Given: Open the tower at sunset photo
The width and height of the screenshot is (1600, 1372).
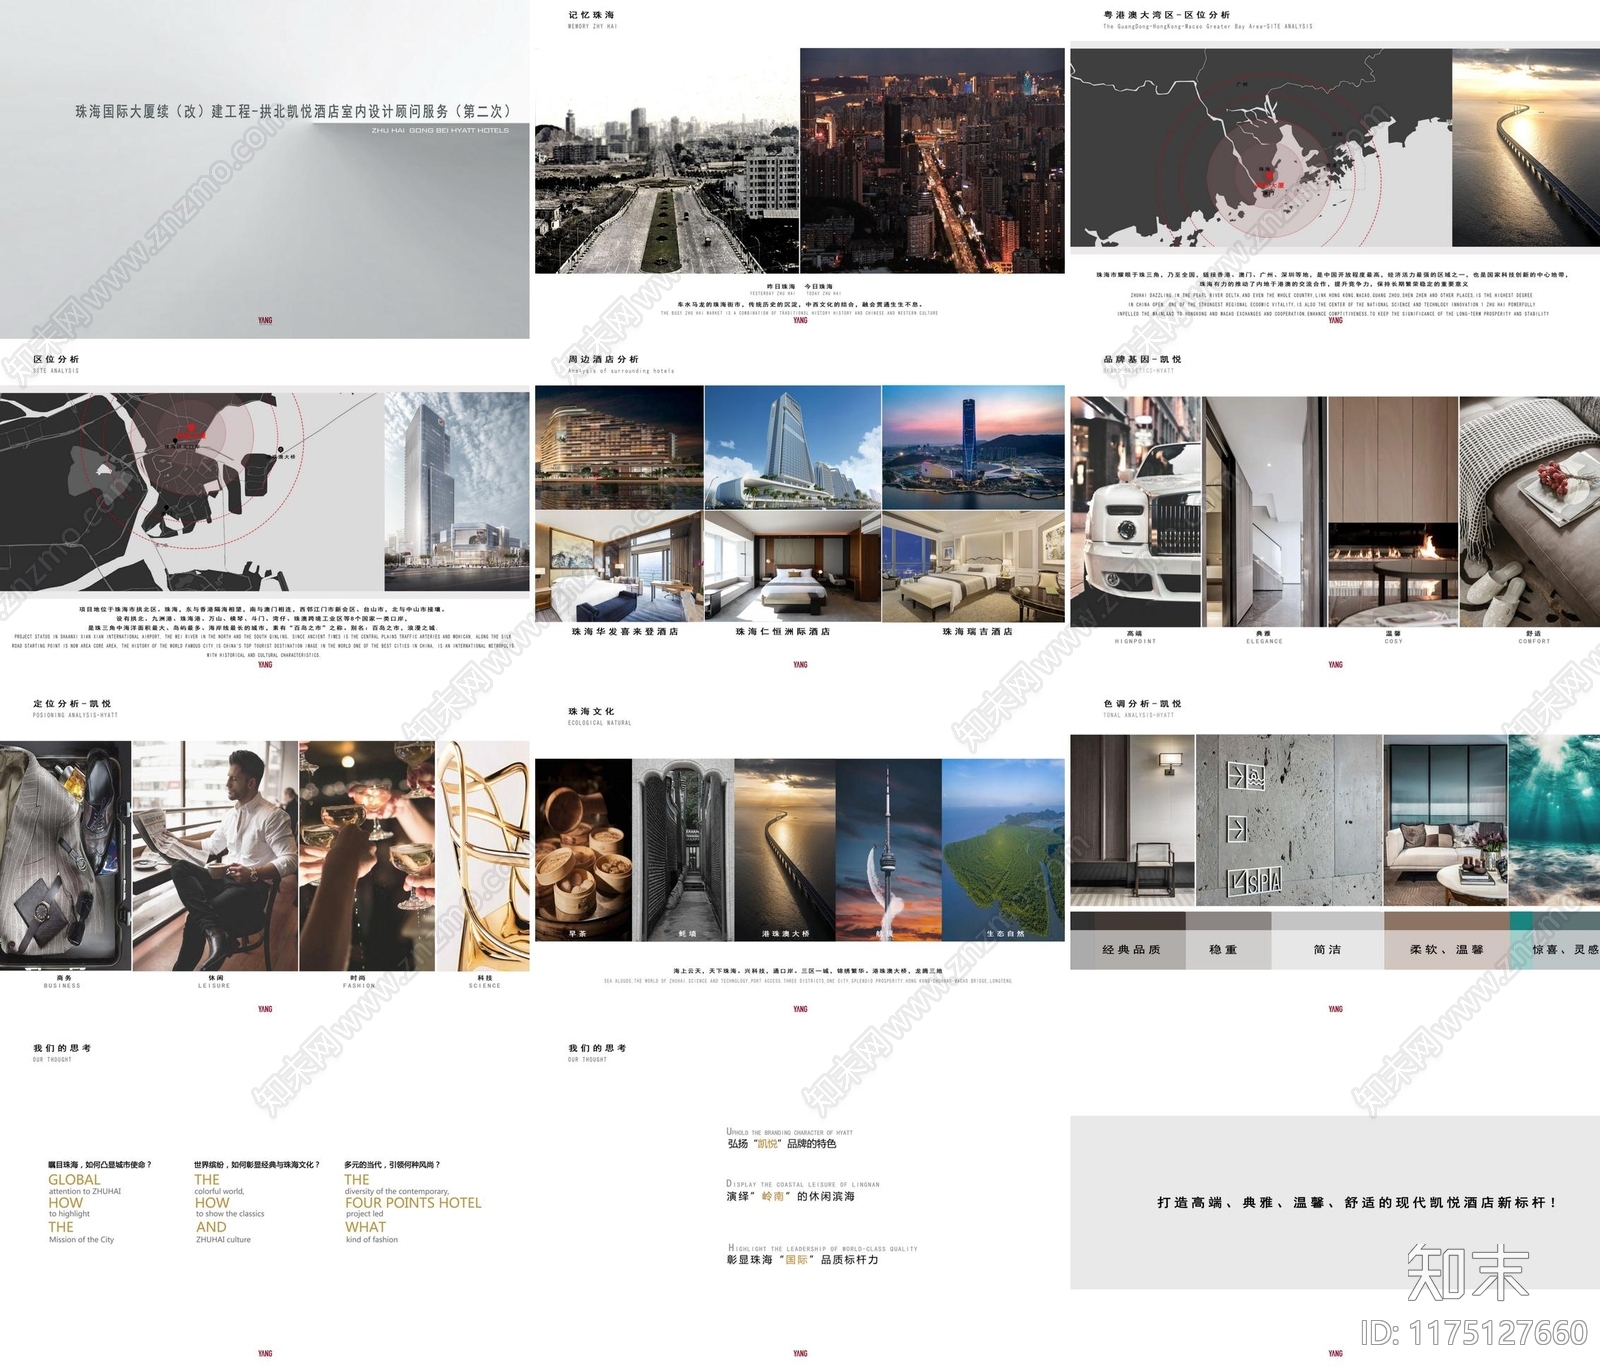Looking at the screenshot, I should tap(889, 850).
